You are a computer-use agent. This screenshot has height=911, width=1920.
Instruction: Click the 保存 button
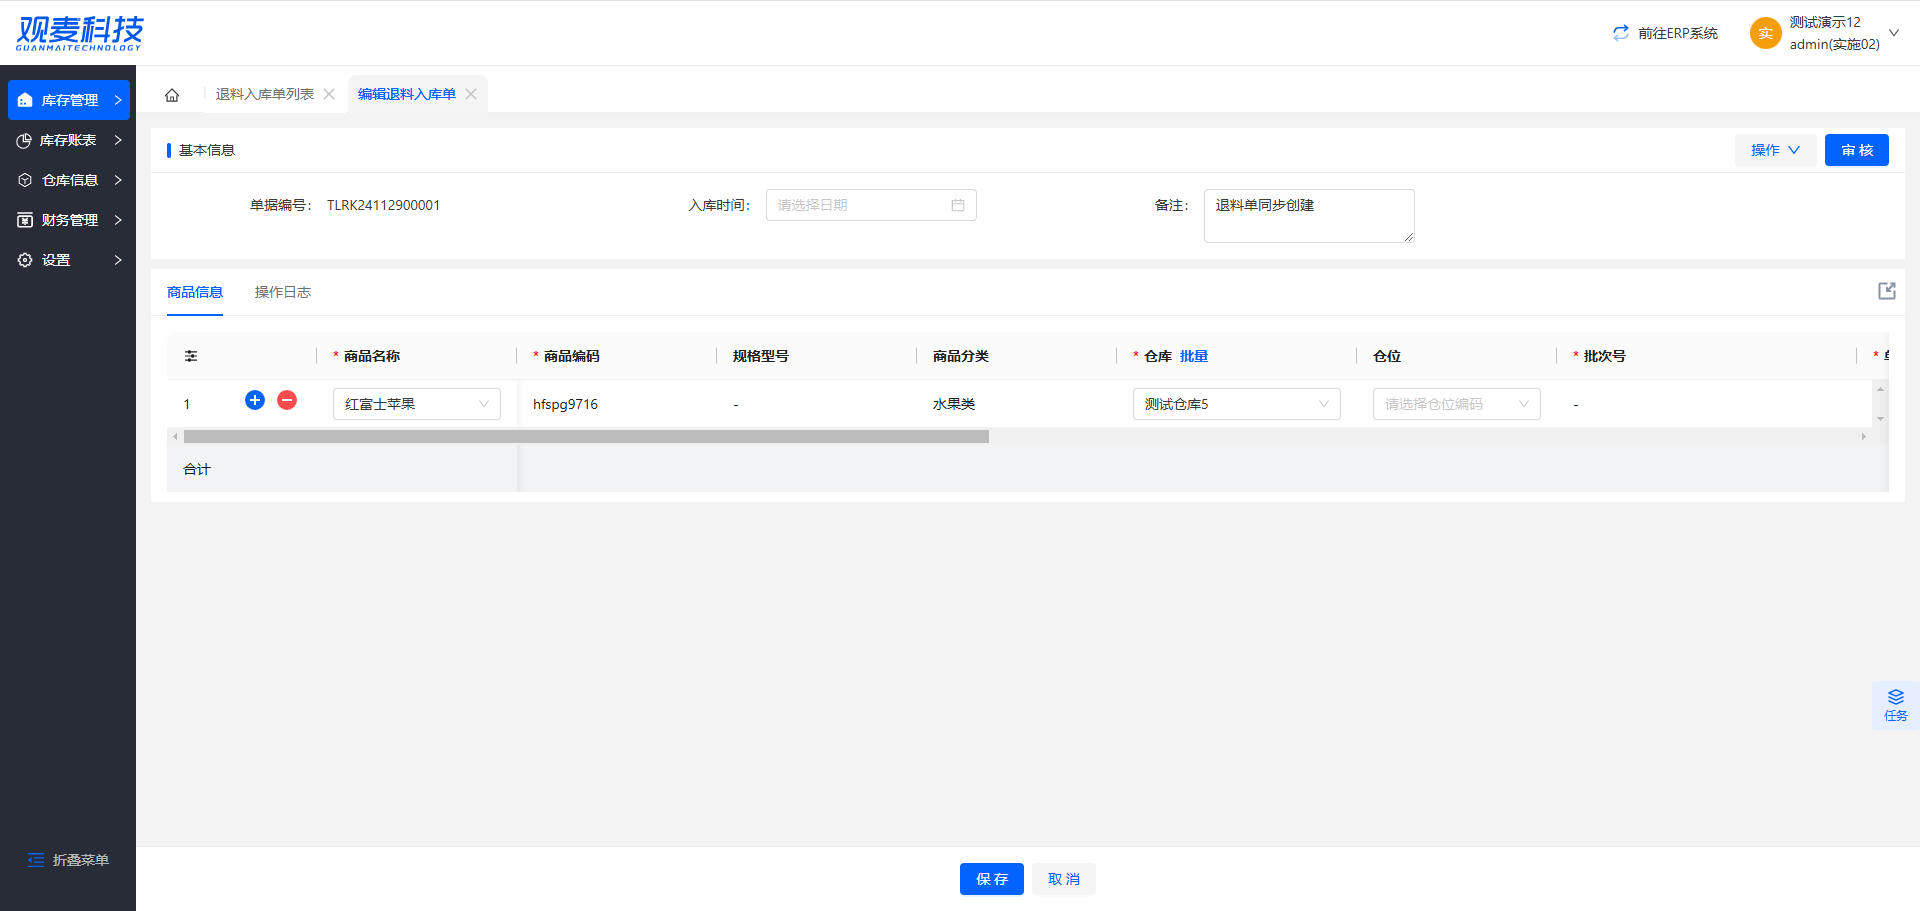(x=991, y=879)
